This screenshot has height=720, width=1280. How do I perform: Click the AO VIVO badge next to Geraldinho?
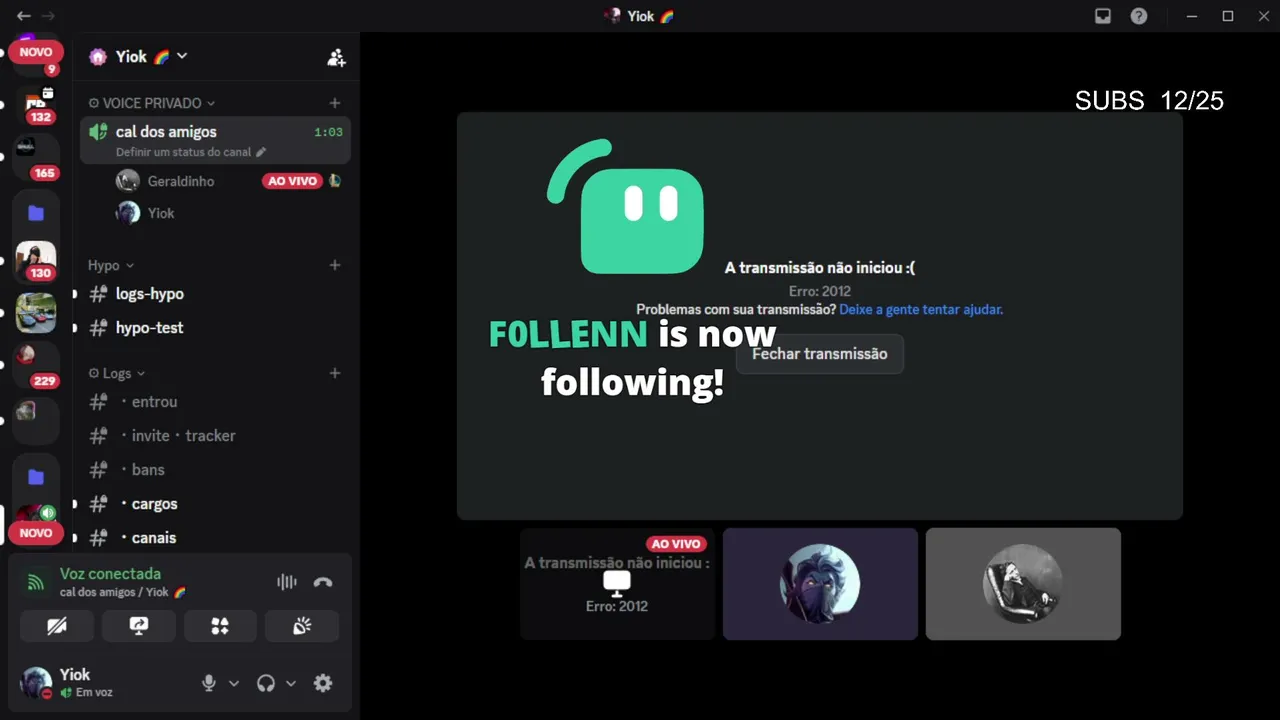[292, 181]
